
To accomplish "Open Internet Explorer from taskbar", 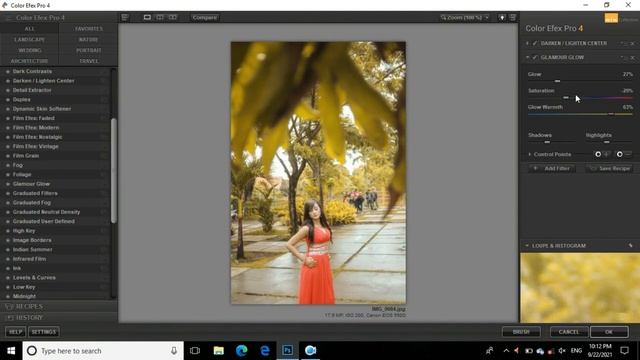I will [264, 351].
